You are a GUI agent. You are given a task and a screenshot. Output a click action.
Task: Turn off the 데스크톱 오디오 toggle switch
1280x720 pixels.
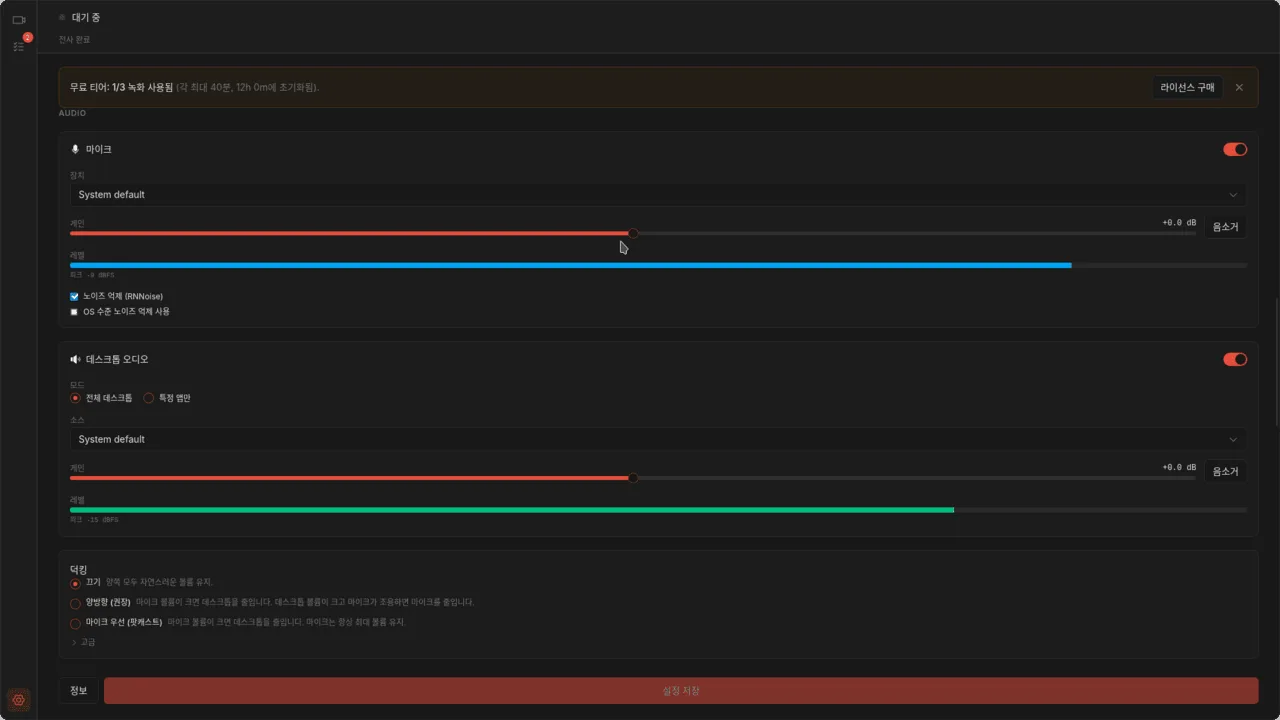click(1235, 359)
